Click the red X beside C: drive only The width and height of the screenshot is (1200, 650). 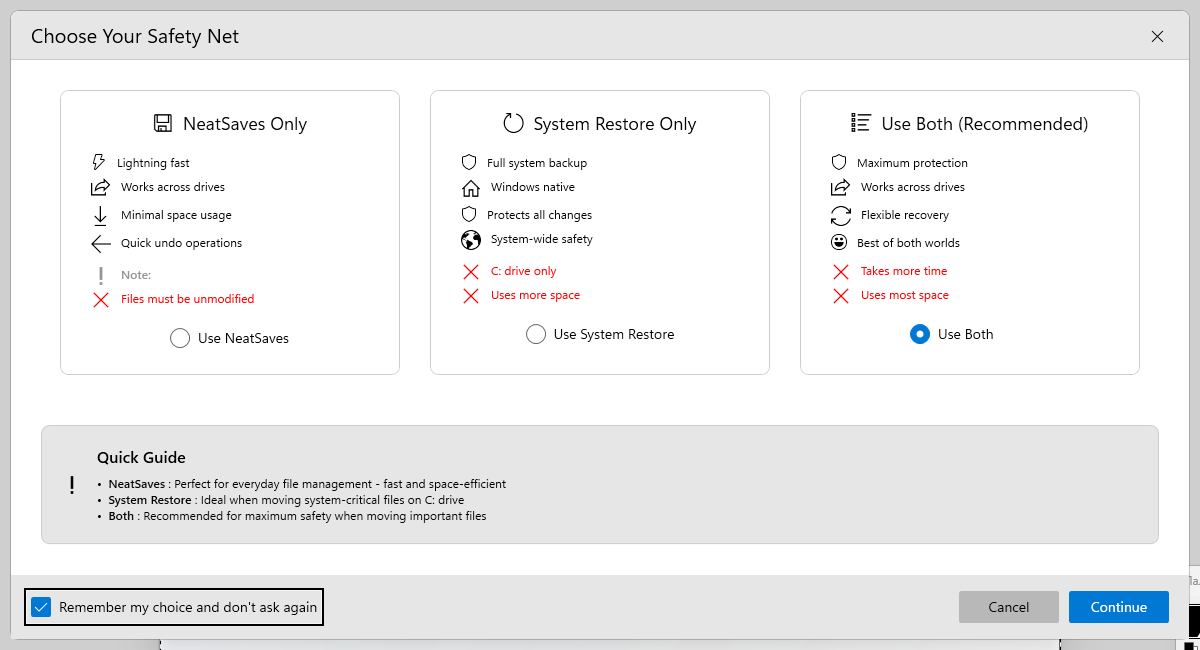[x=471, y=271]
